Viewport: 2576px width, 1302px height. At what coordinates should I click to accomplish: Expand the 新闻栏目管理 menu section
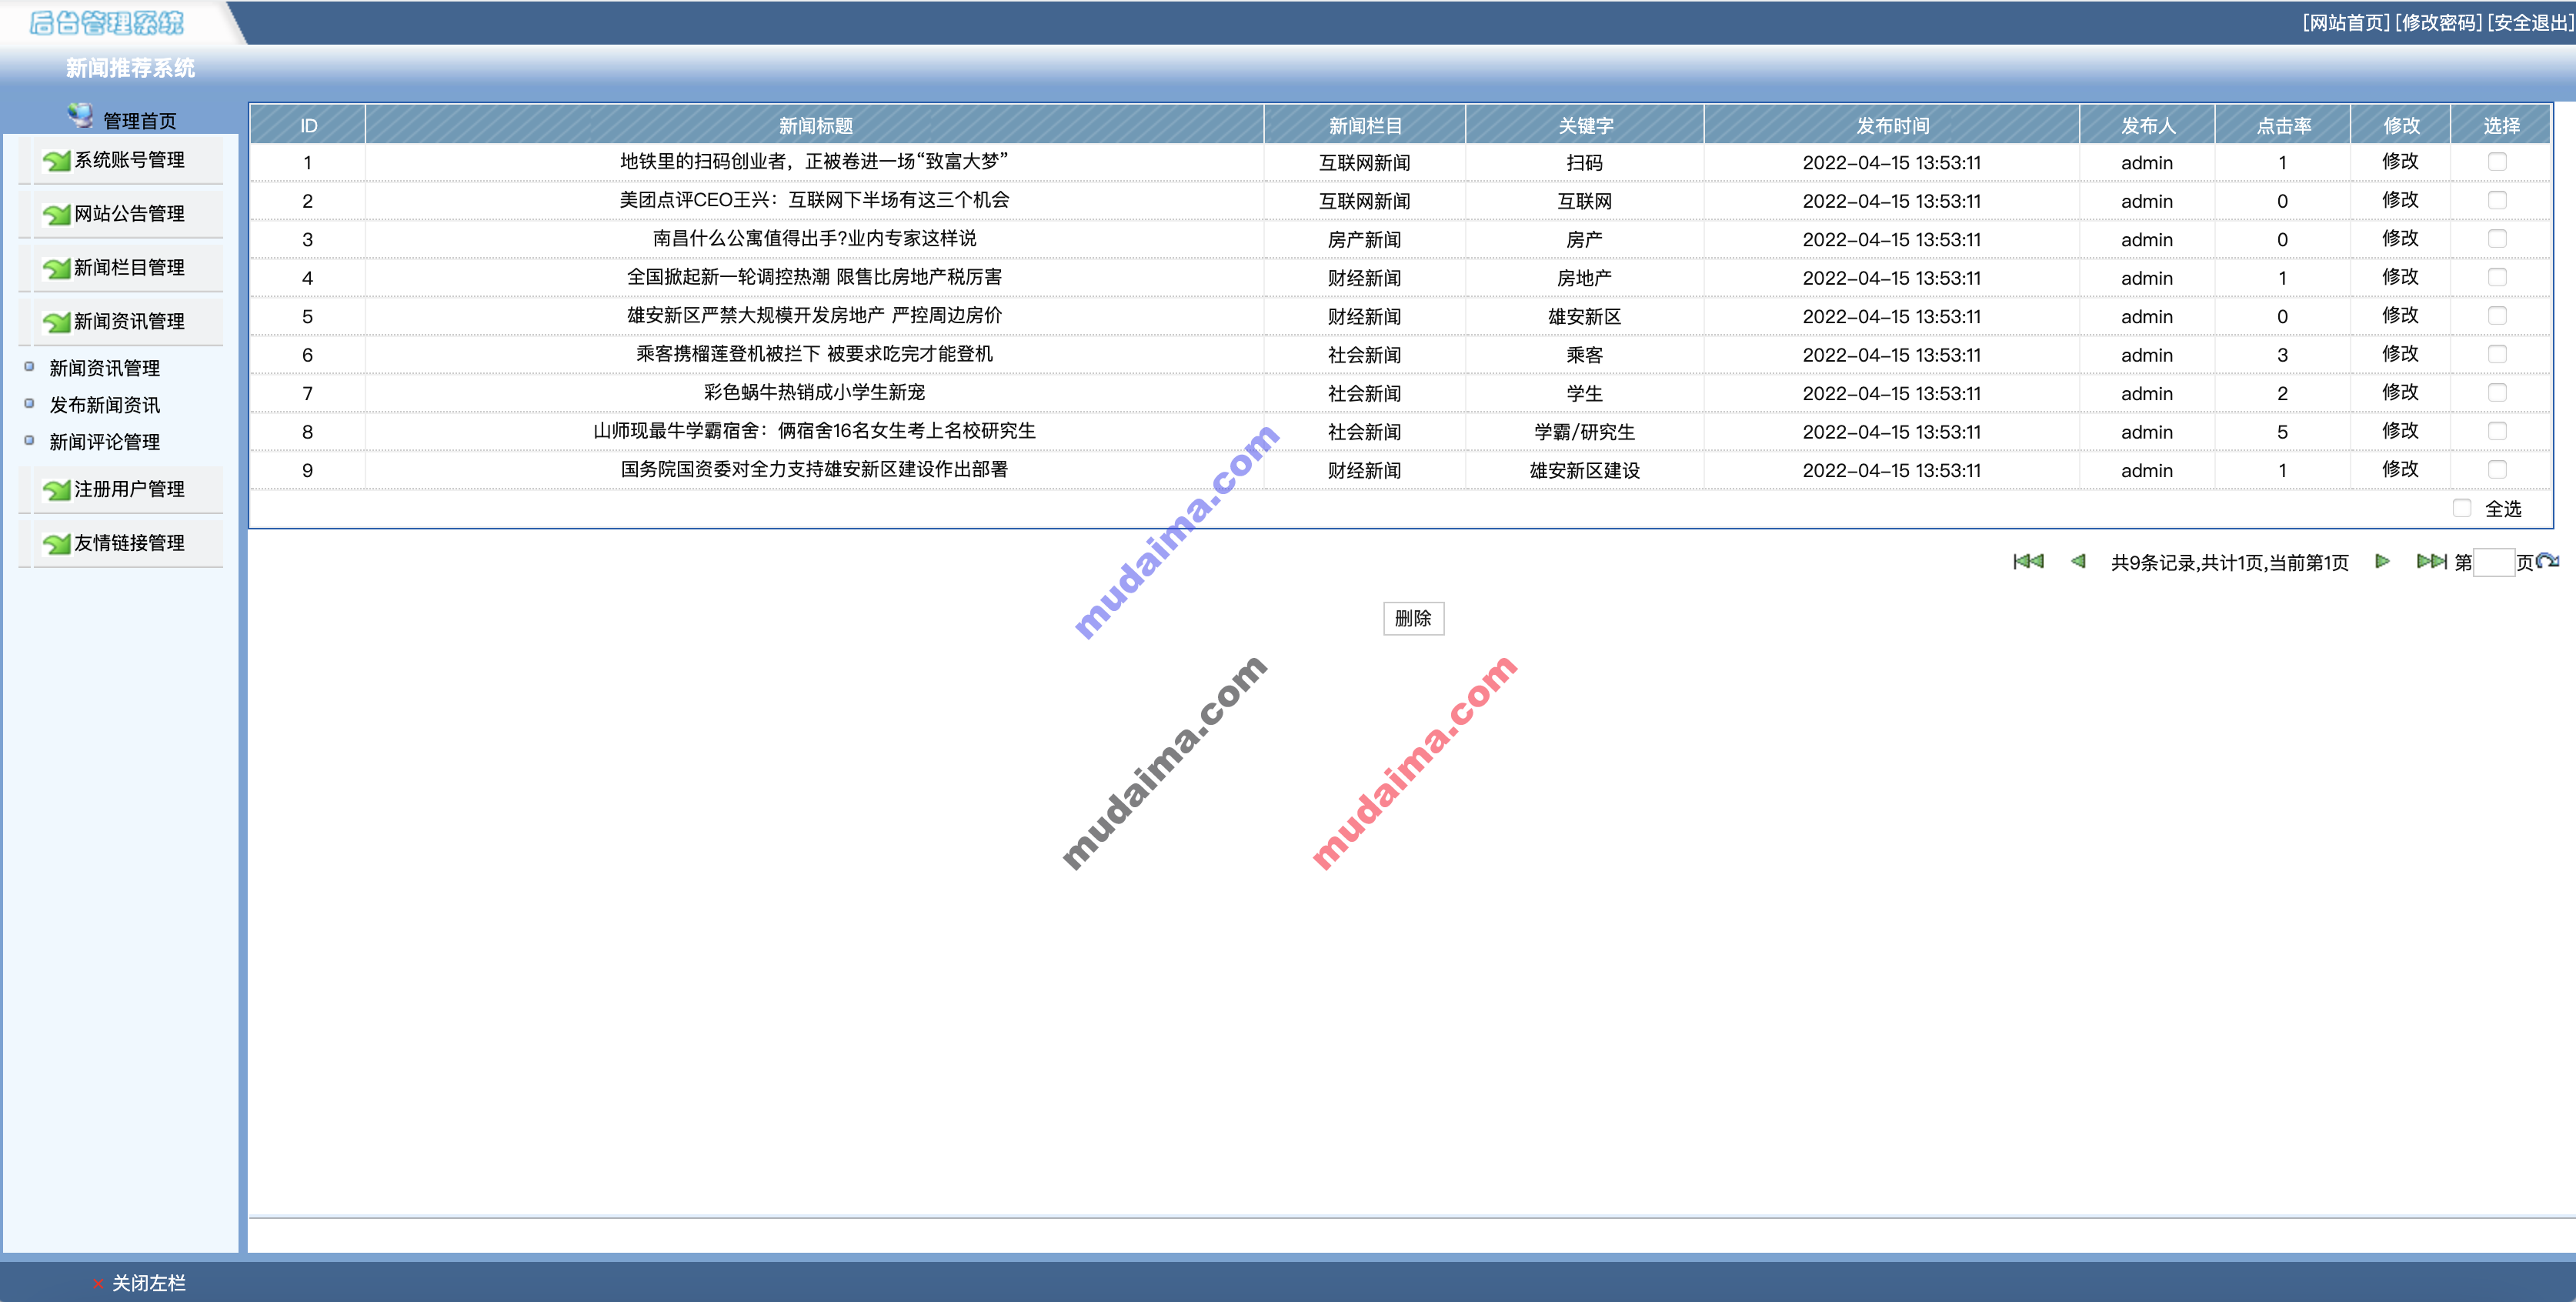click(129, 268)
